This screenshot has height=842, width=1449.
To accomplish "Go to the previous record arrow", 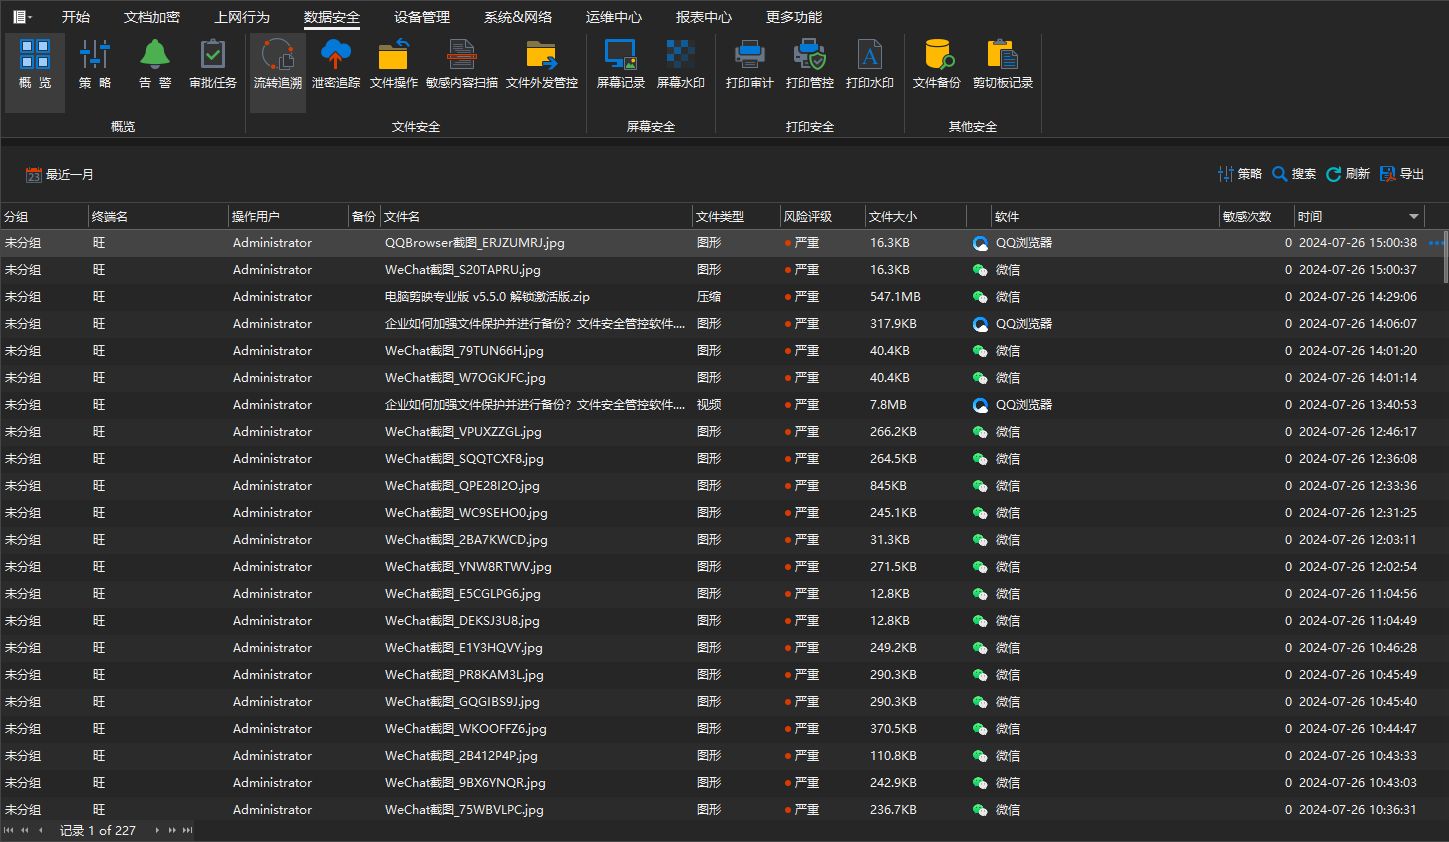I will pyautogui.click(x=40, y=830).
